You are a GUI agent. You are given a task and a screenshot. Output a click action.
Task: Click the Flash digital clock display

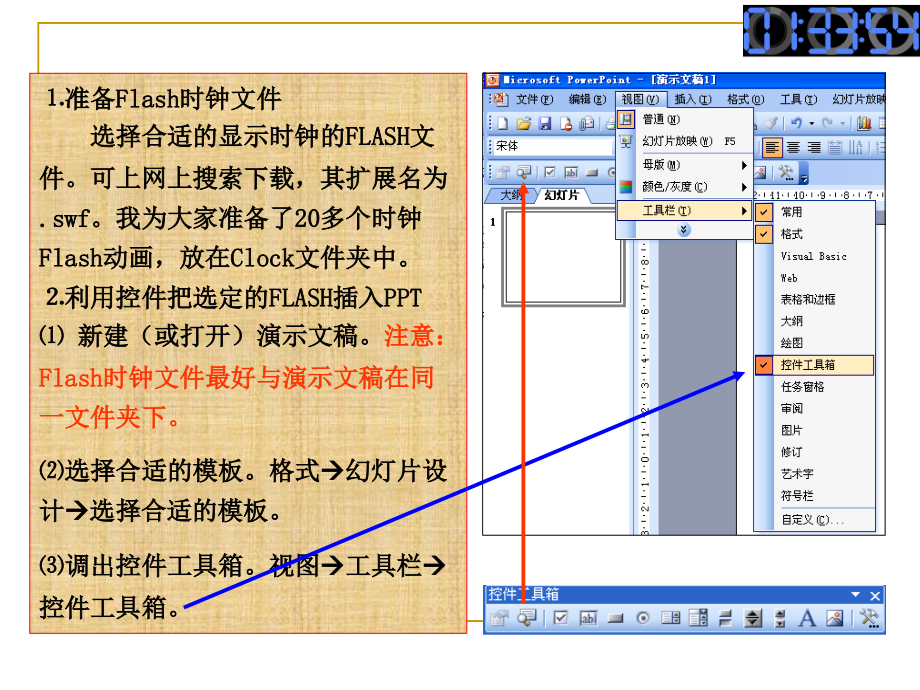(831, 31)
